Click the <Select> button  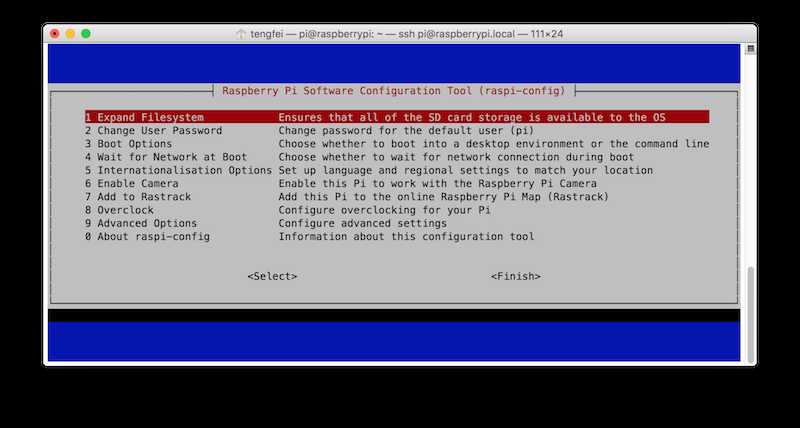[x=272, y=276]
